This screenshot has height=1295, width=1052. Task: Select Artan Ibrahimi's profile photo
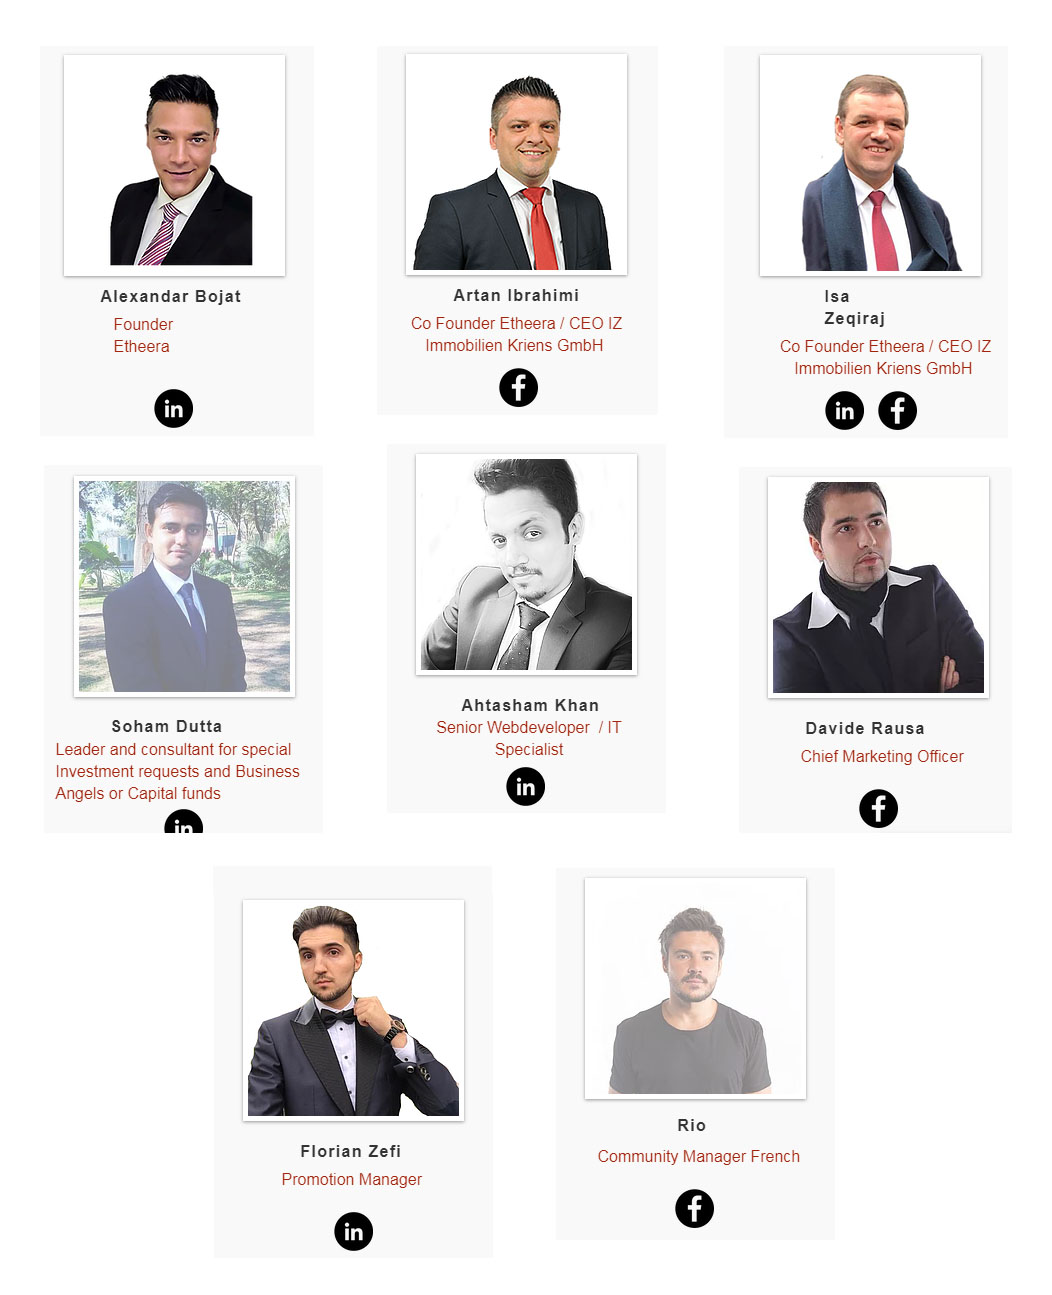pos(516,164)
